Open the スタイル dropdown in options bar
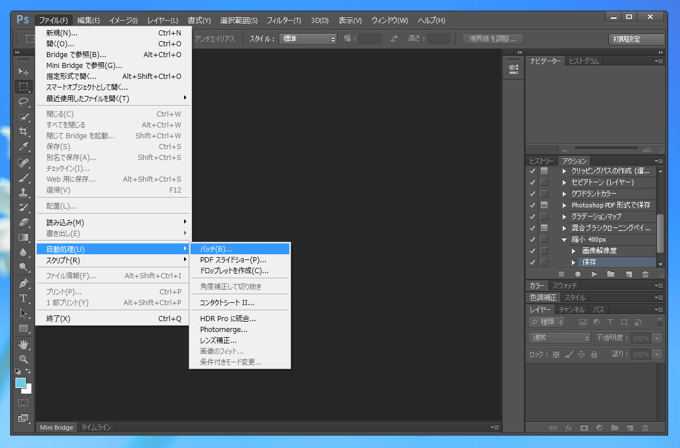 (308, 39)
